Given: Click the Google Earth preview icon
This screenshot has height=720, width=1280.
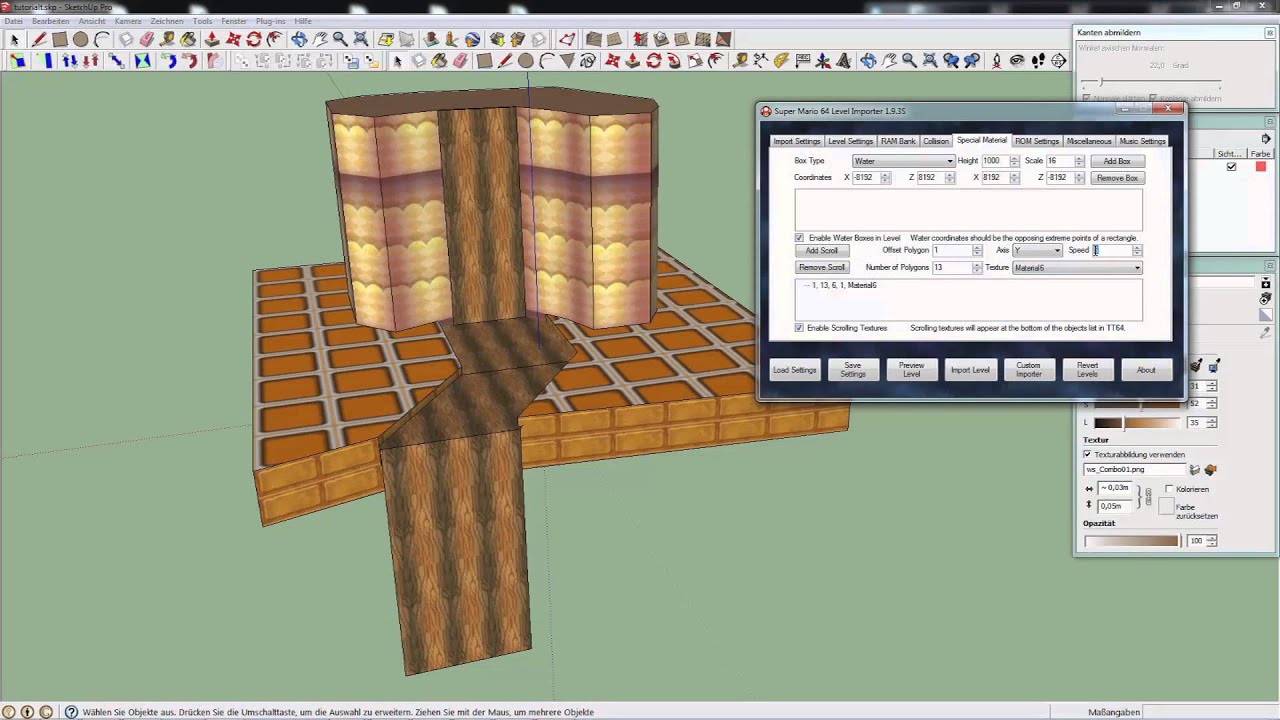Looking at the screenshot, I should (471, 39).
